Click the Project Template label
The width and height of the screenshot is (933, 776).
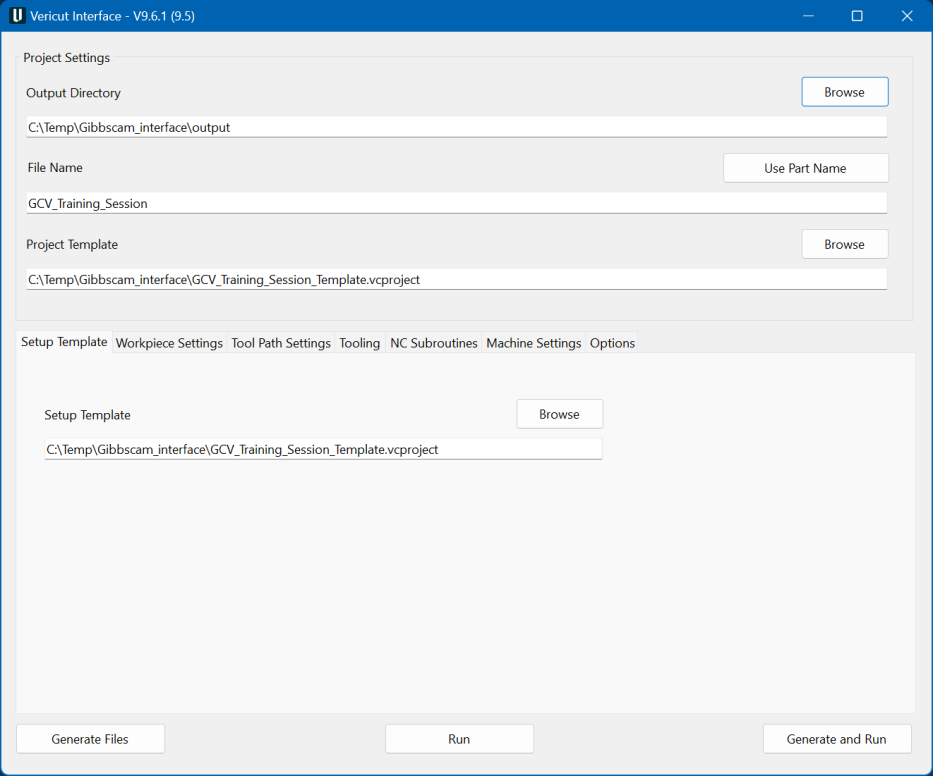[72, 245]
